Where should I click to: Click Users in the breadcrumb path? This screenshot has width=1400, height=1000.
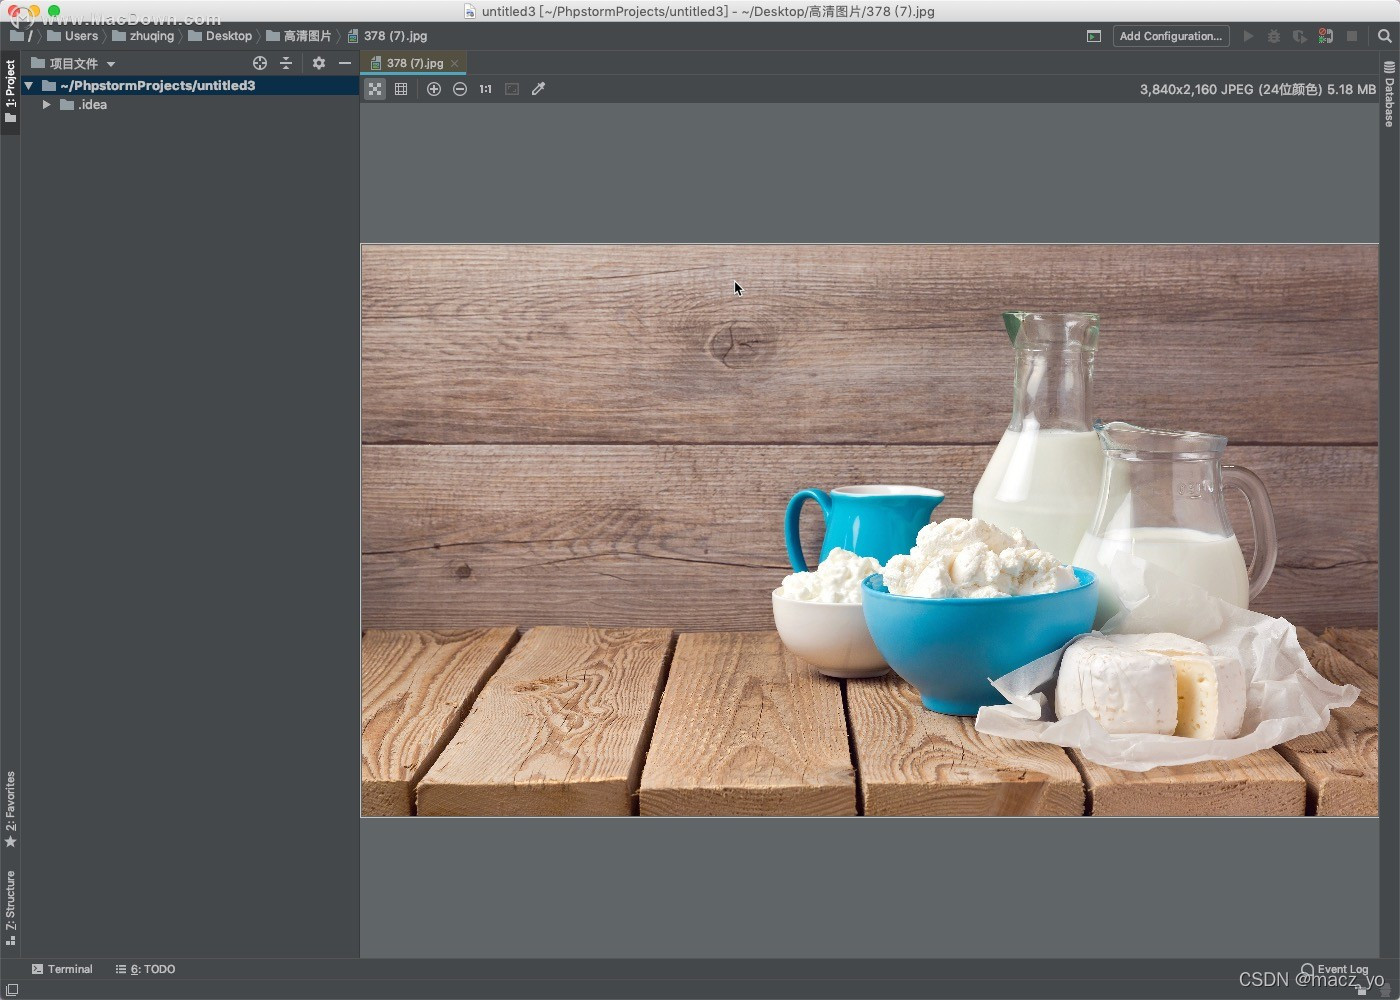[x=73, y=36]
